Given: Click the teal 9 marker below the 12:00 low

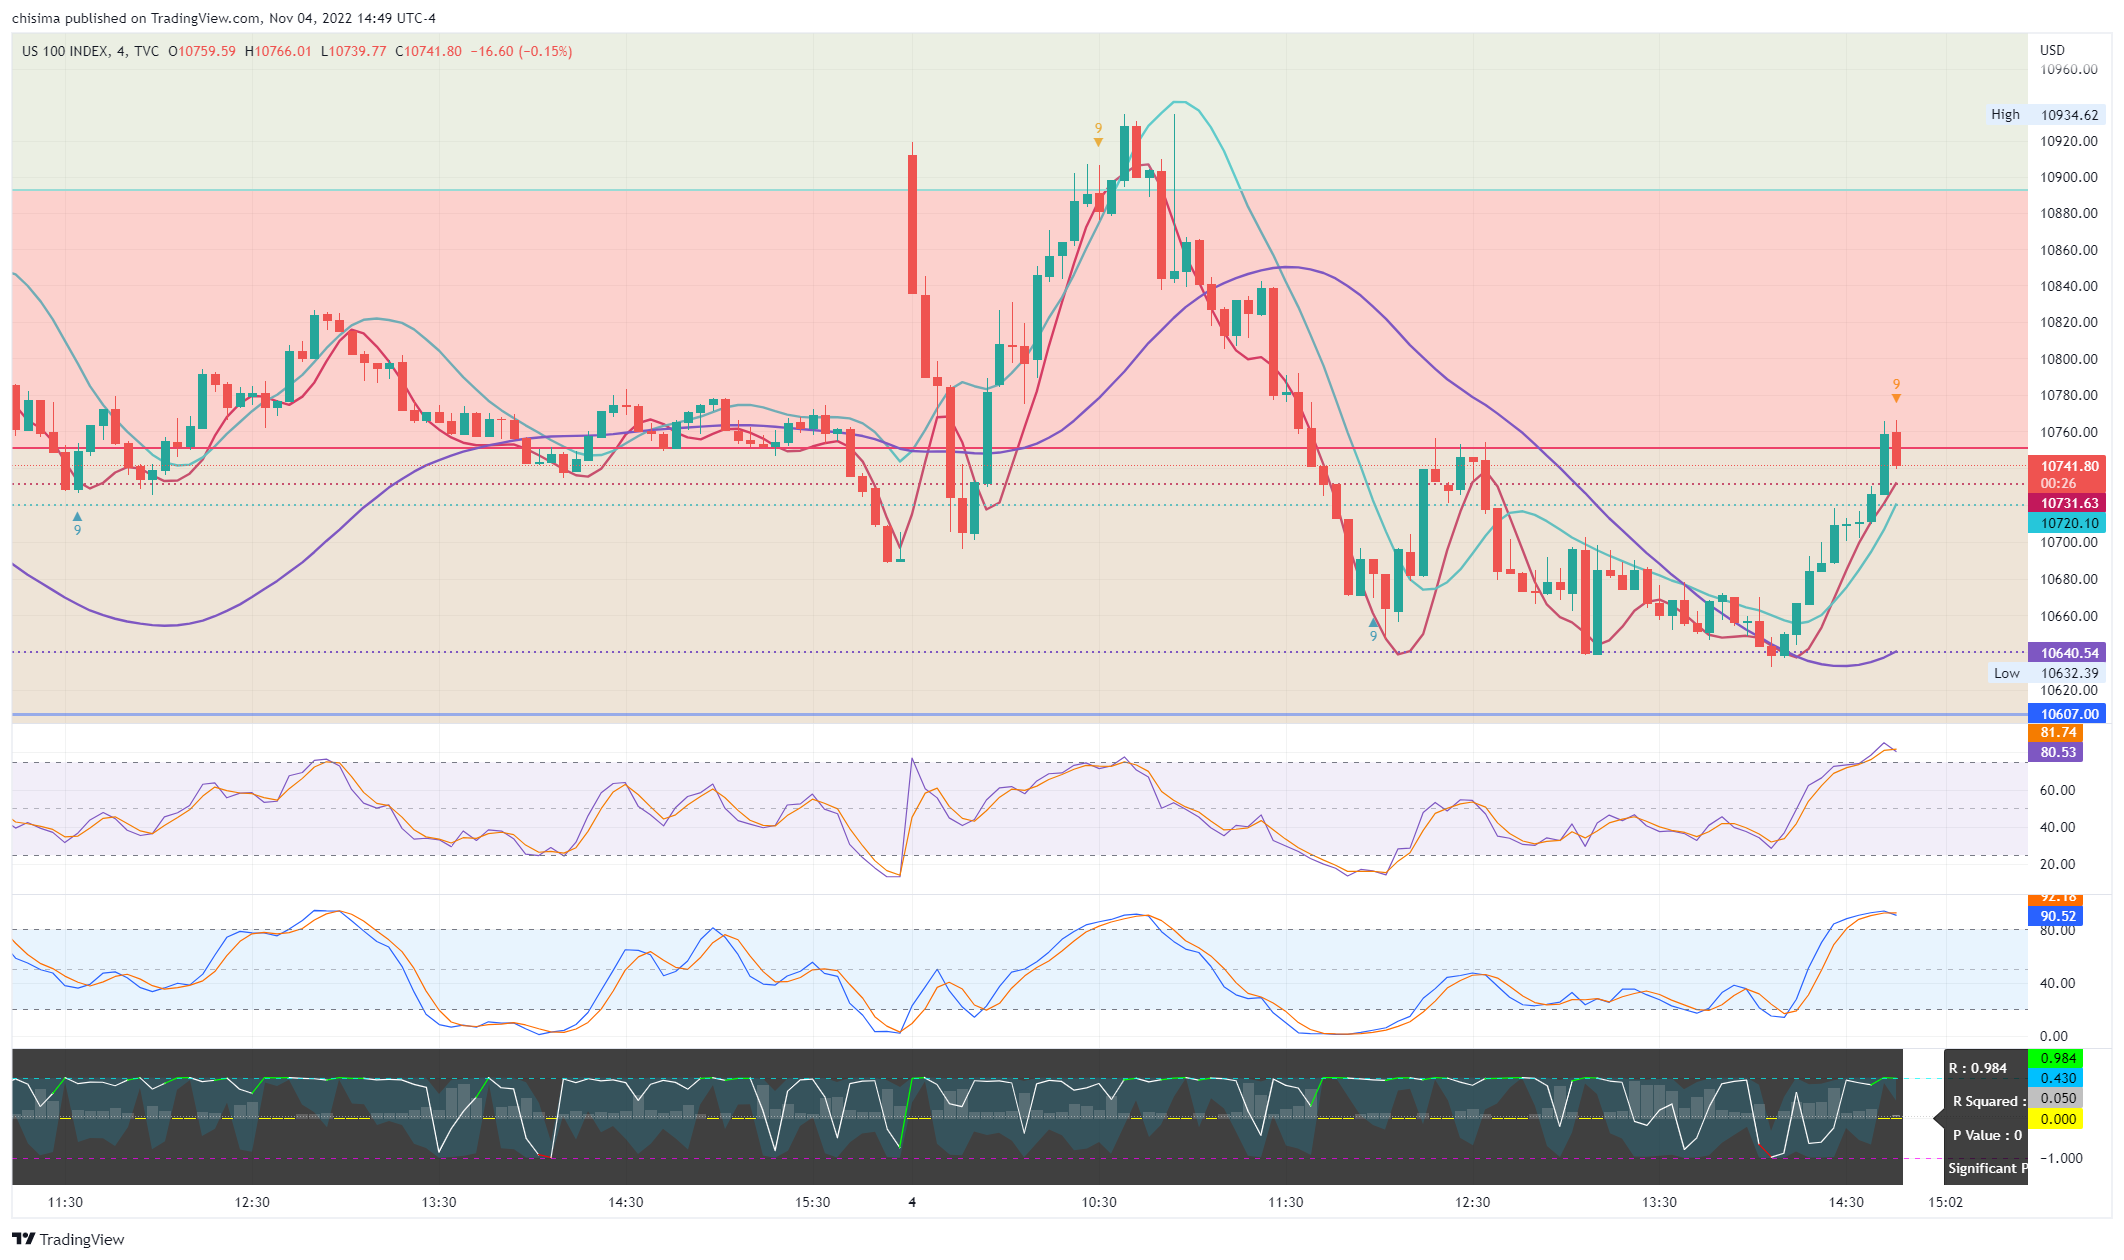Looking at the screenshot, I should click(x=1373, y=635).
